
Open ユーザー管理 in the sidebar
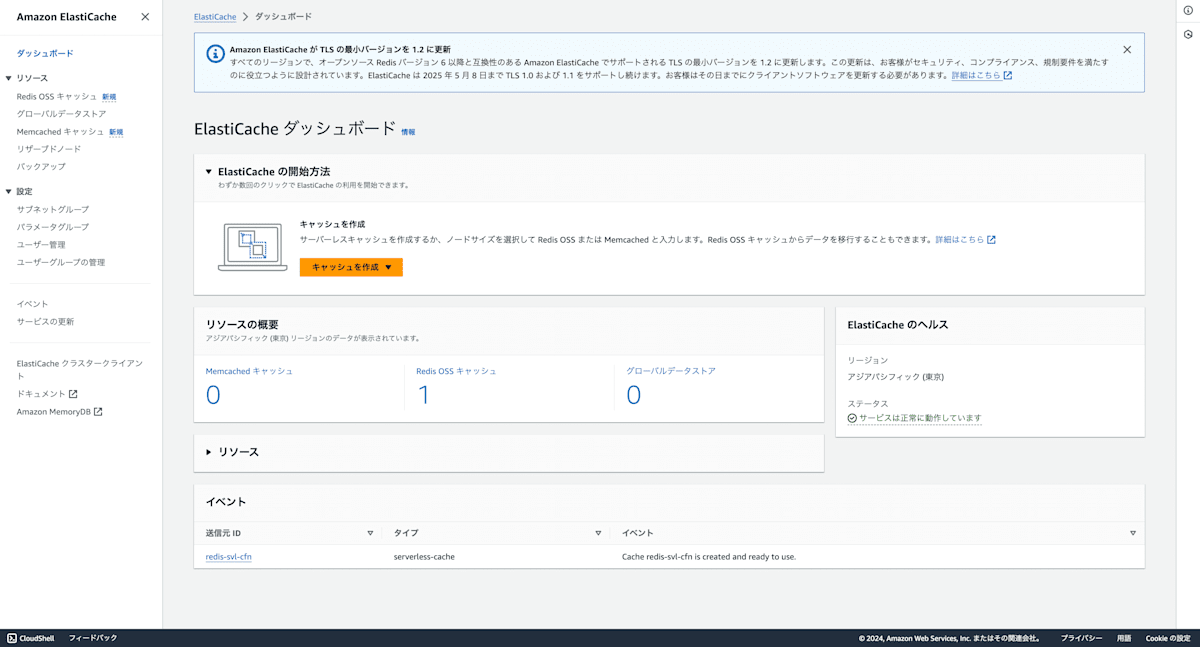(41, 244)
